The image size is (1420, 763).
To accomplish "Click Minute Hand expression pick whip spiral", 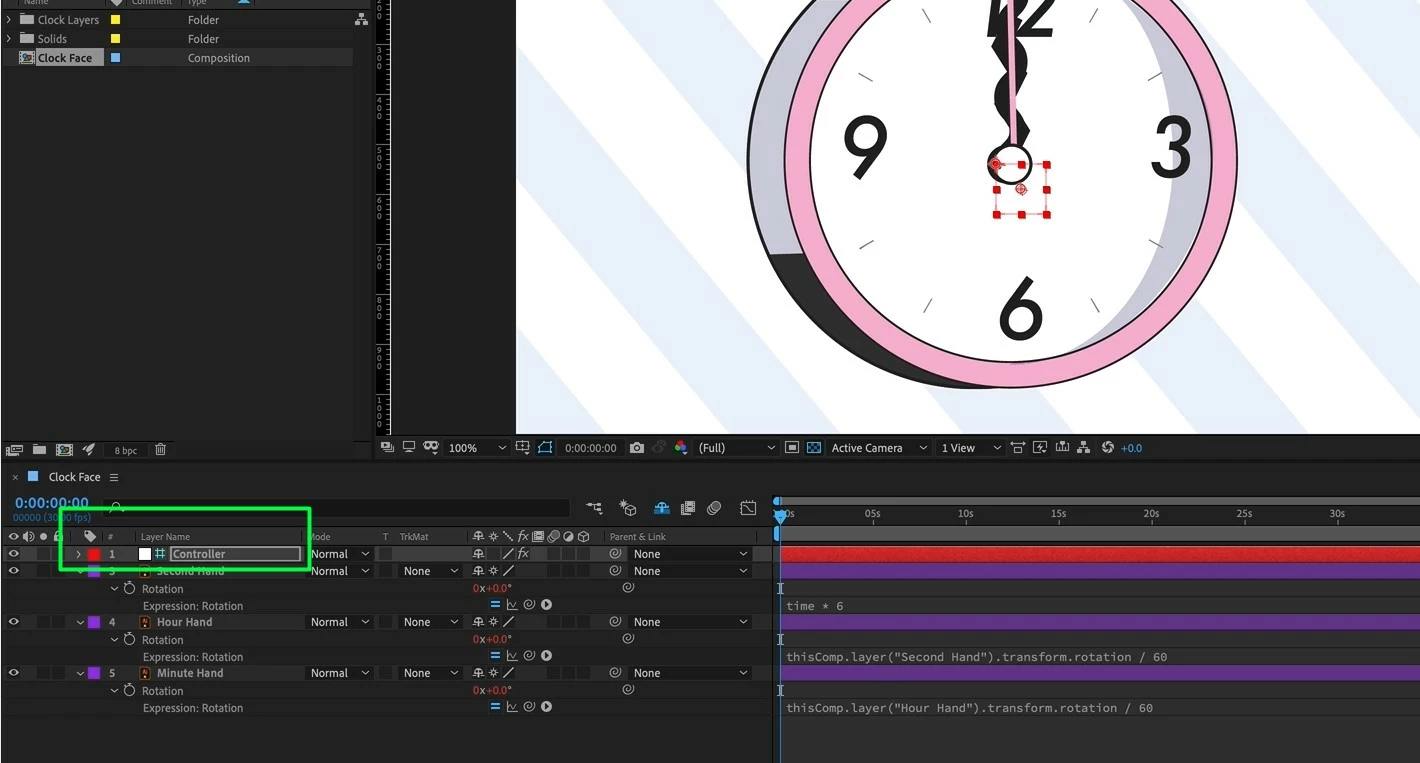I will (x=530, y=707).
